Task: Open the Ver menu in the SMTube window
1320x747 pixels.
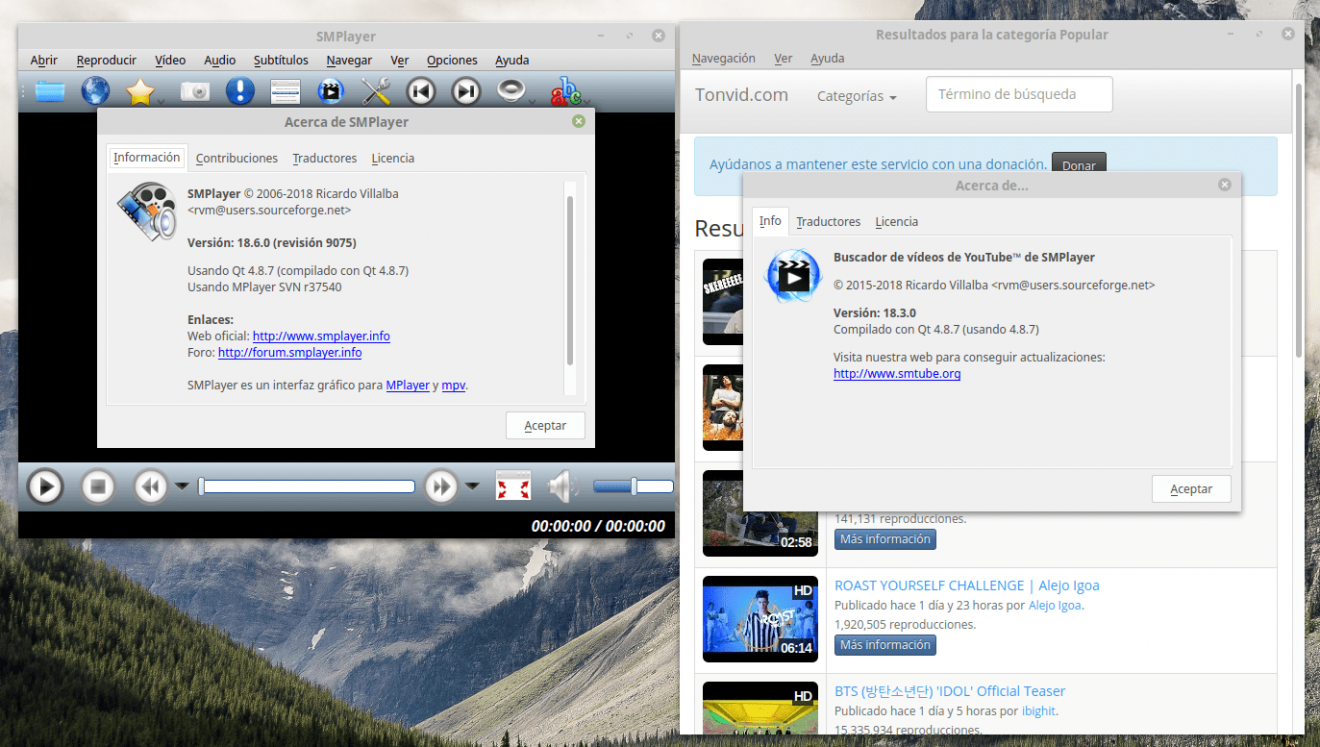Action: 783,58
